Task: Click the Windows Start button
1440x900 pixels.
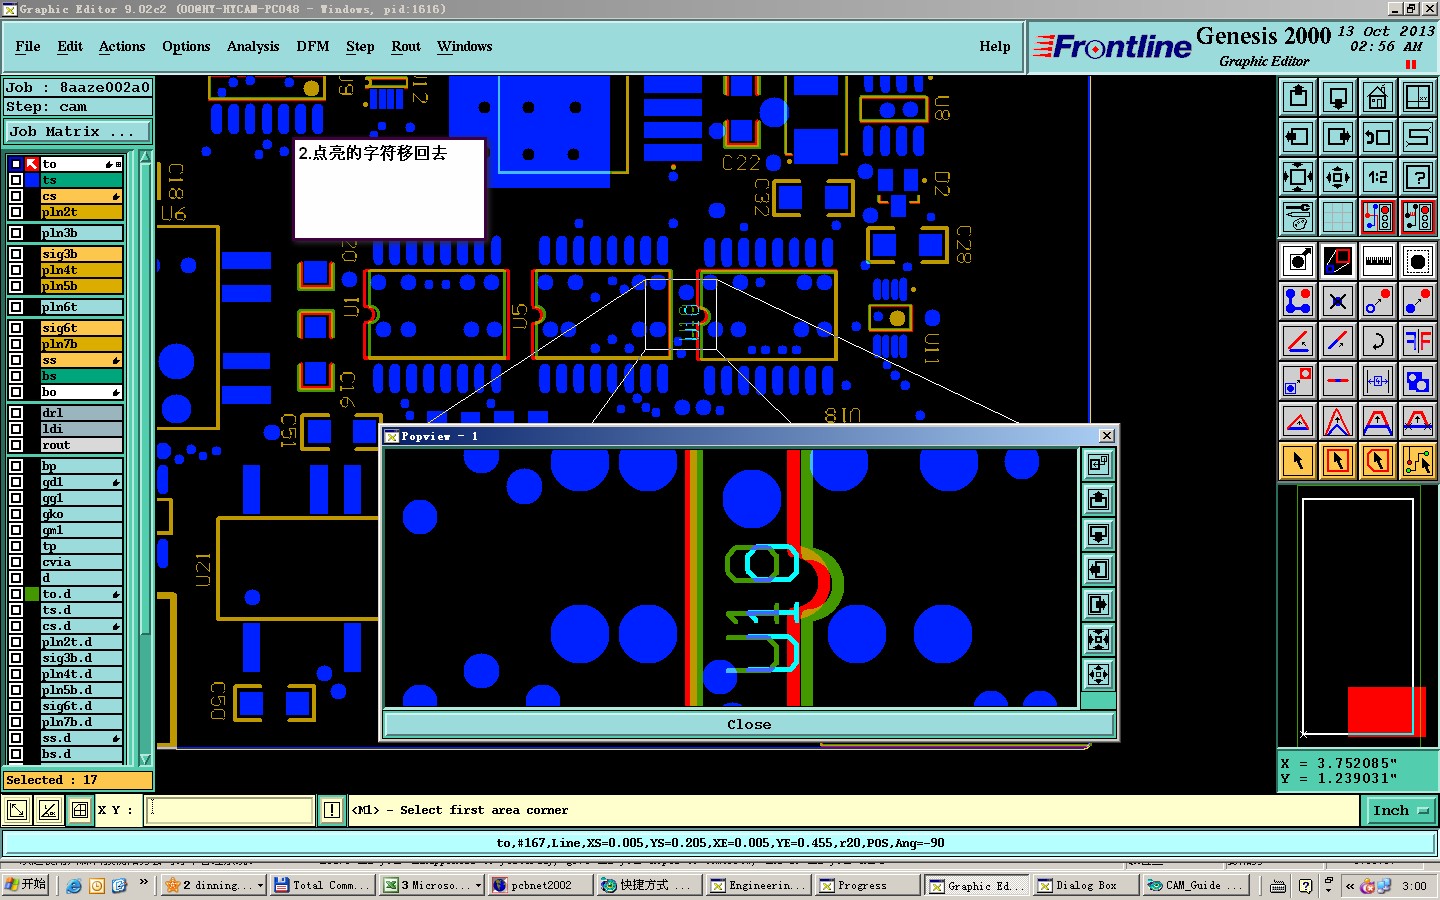Action: [x=26, y=885]
